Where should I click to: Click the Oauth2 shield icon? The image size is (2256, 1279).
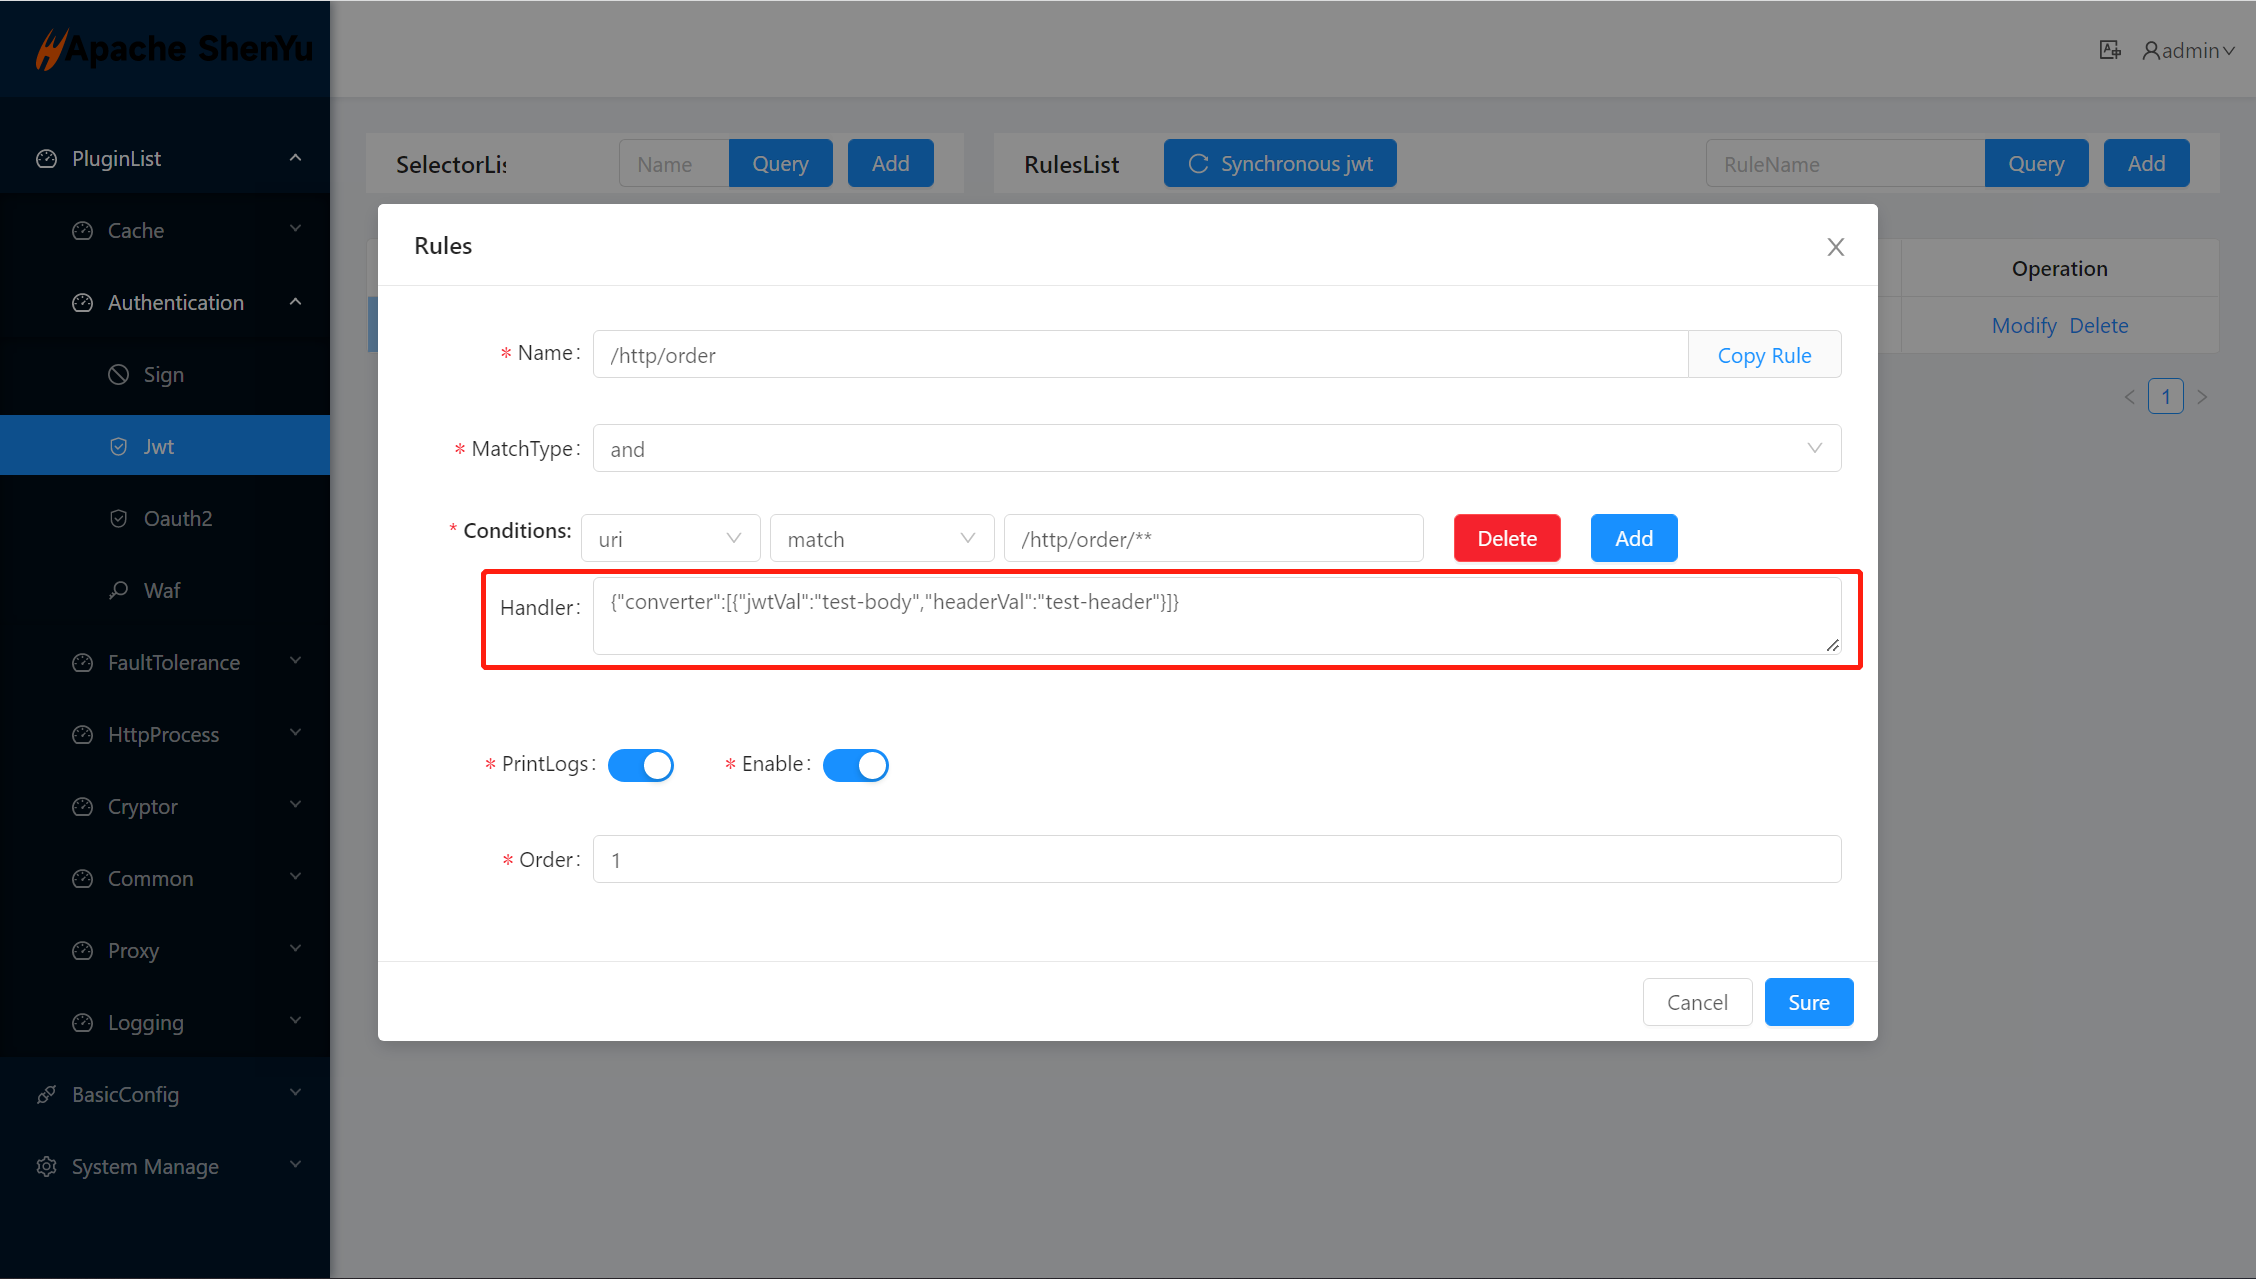pyautogui.click(x=119, y=518)
